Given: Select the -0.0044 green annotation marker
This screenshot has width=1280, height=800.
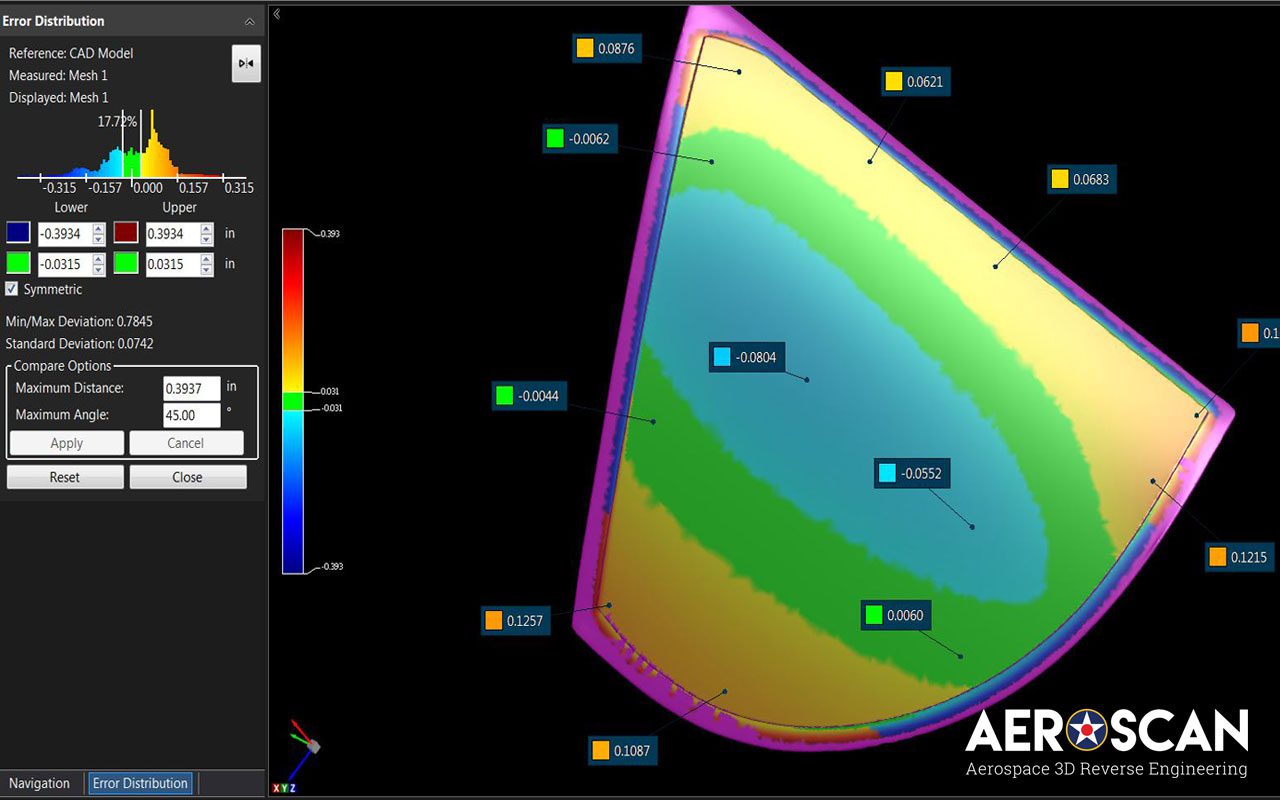Looking at the screenshot, I should point(529,395).
